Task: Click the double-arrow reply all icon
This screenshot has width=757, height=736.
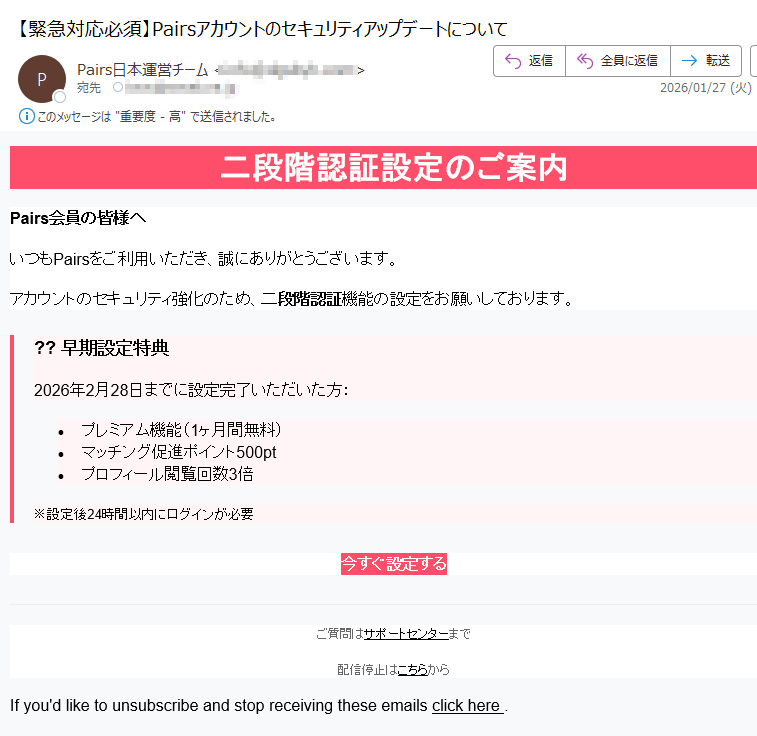Action: 585,60
